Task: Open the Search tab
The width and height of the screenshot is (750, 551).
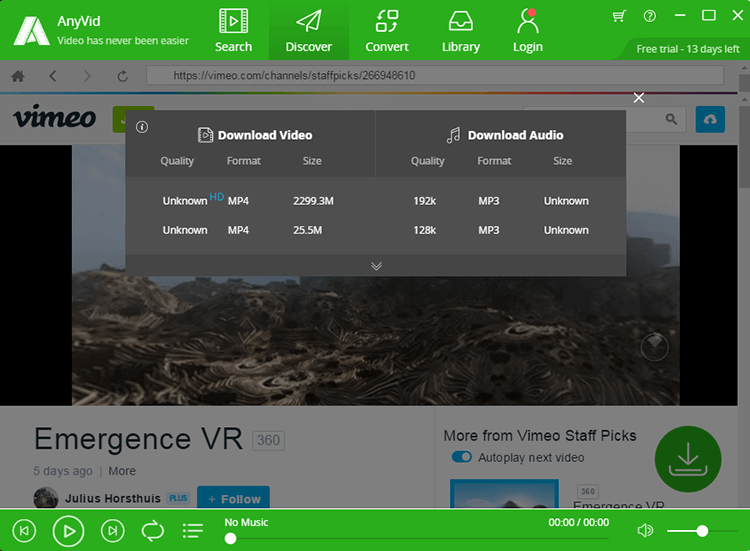Action: (x=233, y=31)
